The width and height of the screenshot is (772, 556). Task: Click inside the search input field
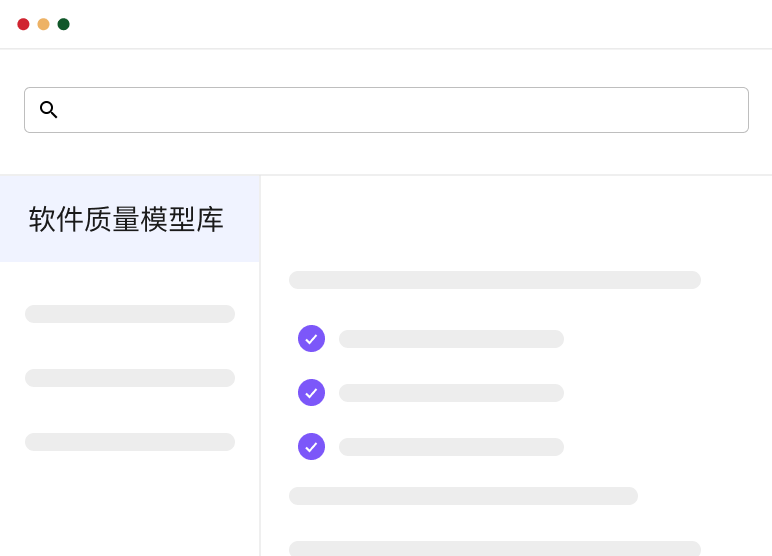[x=400, y=110]
